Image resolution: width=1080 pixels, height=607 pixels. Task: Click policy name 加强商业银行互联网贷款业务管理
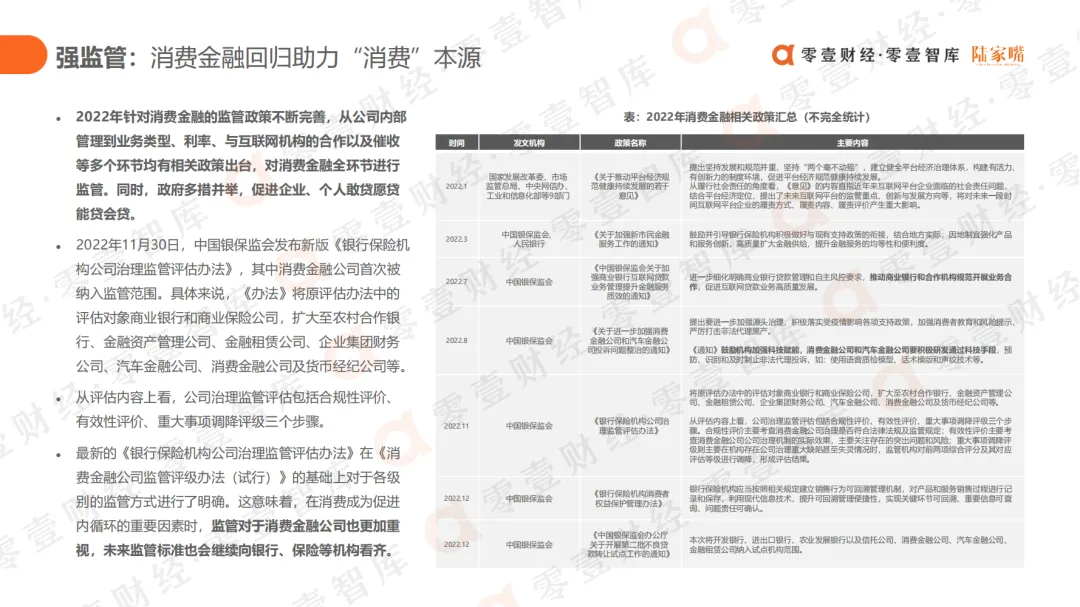pos(630,282)
